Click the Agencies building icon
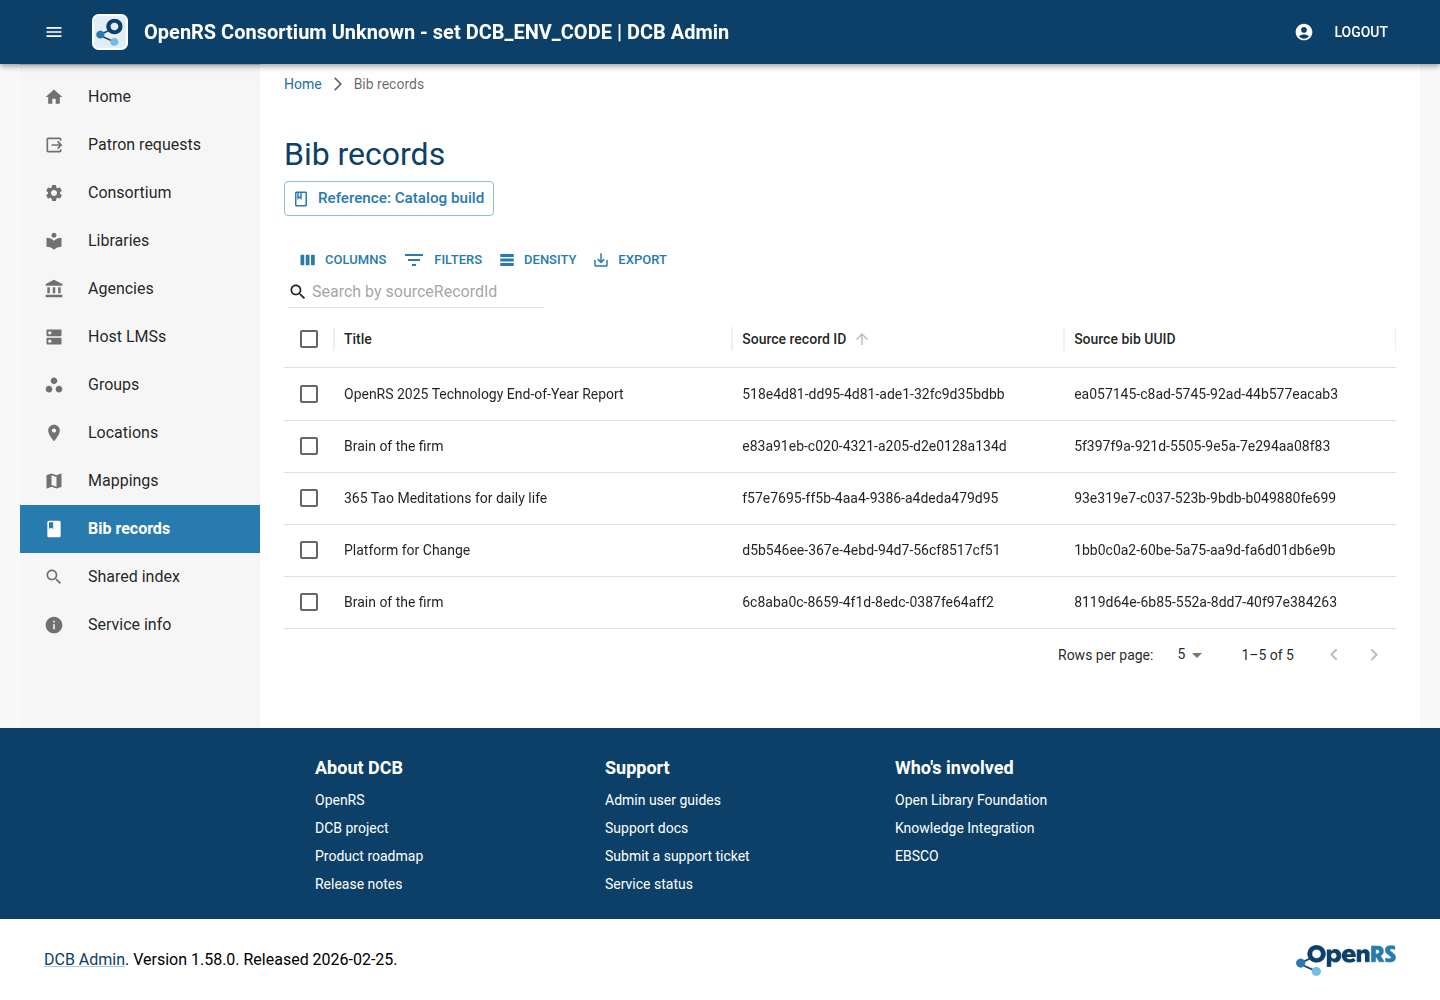 54,289
